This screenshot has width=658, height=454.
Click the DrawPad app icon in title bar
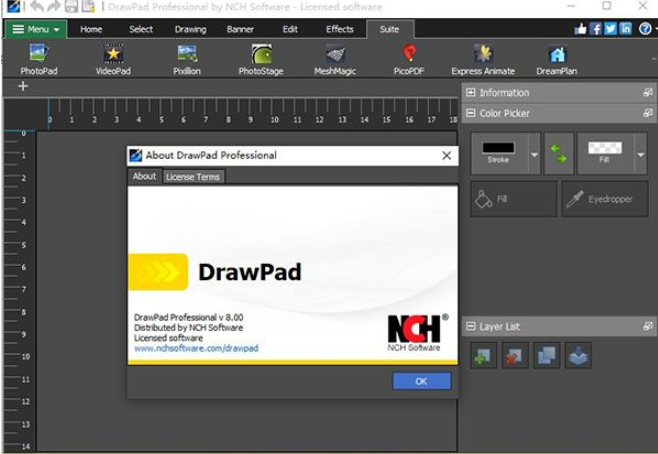click(x=12, y=6)
